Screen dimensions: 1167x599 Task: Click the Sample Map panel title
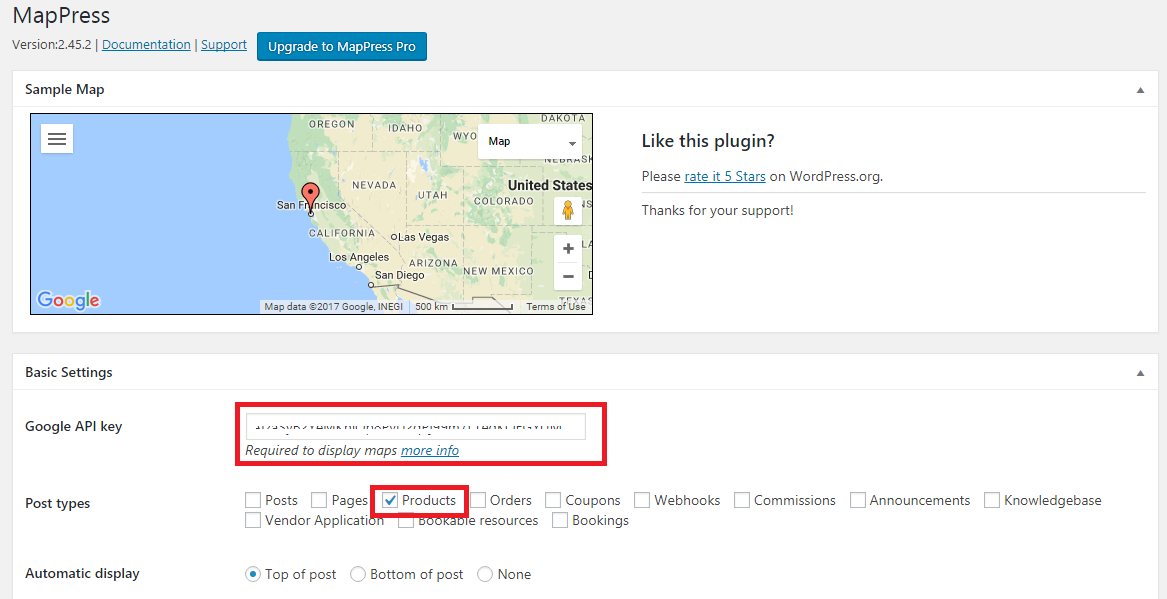pos(65,89)
